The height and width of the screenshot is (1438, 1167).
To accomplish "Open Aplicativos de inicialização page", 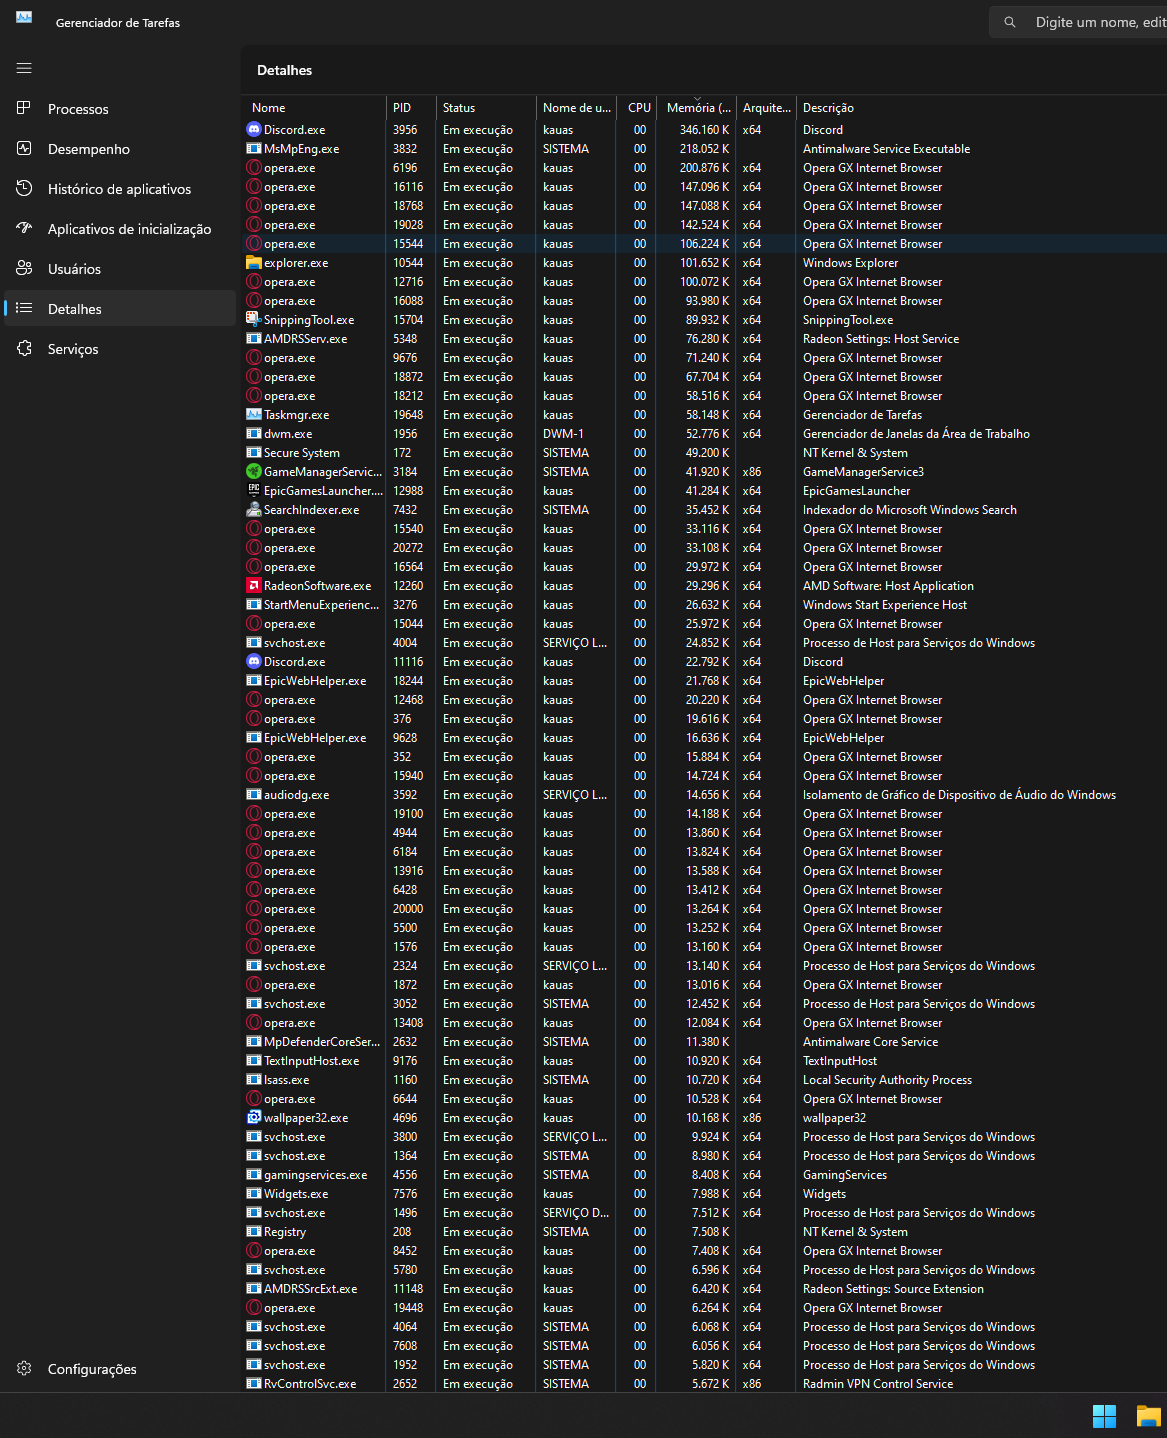I will pyautogui.click(x=120, y=229).
